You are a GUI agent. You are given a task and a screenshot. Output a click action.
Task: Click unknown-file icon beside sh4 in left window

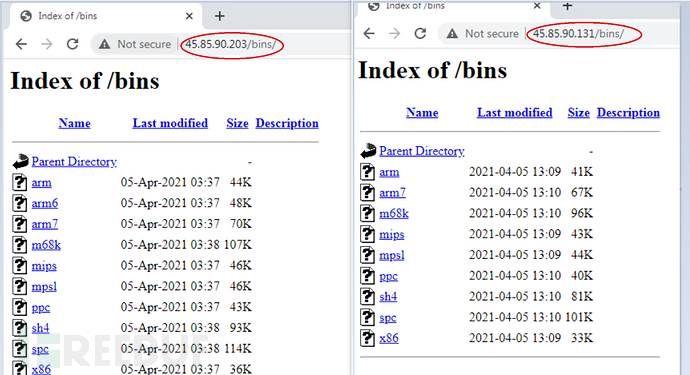click(x=19, y=327)
